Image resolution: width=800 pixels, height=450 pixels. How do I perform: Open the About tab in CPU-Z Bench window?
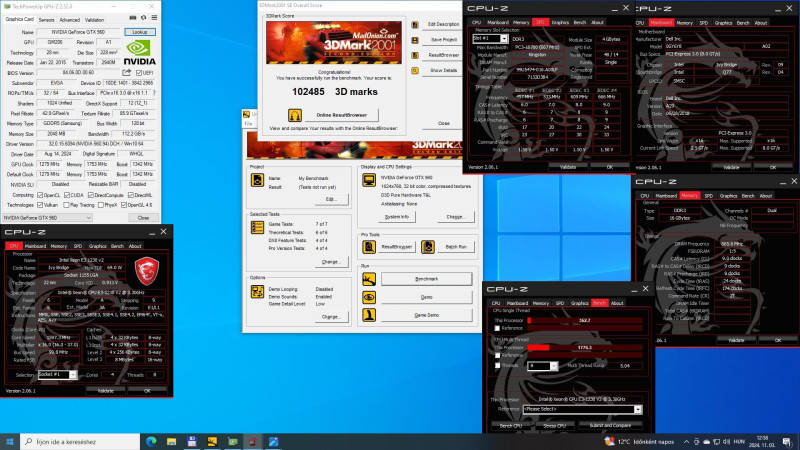tap(617, 303)
